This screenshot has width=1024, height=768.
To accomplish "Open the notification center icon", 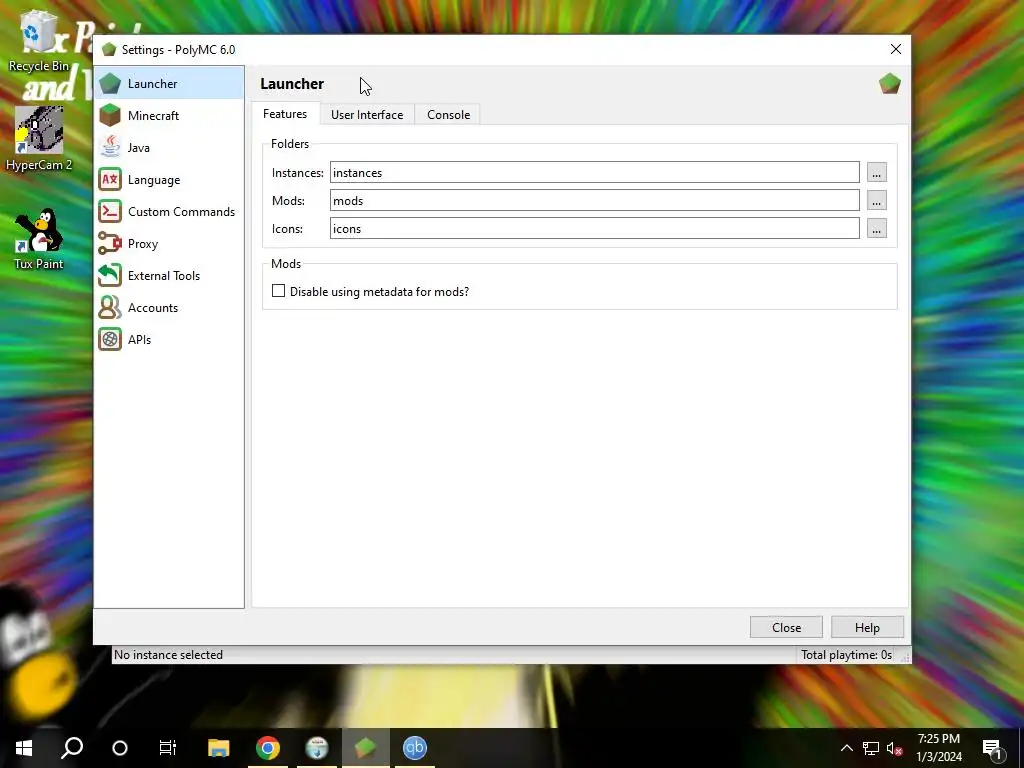I will coord(992,748).
